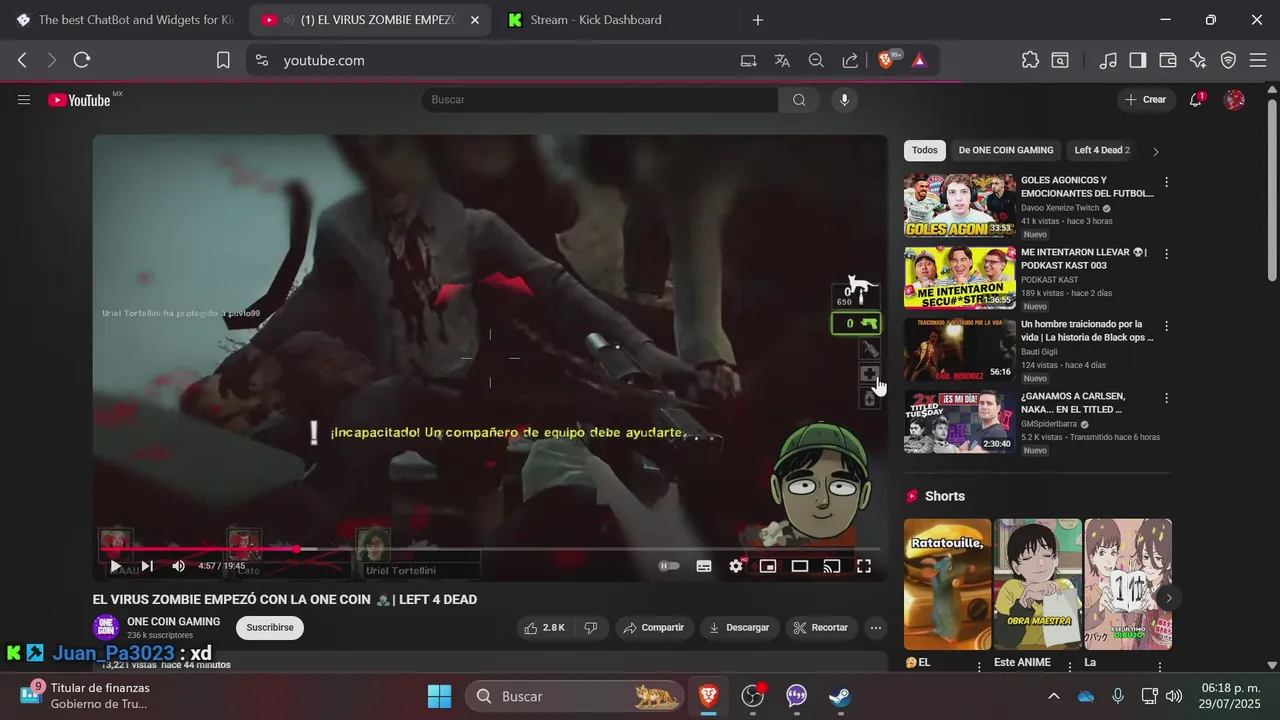1280x720 pixels.
Task: Open GOLES AGONICOS video thumbnail
Action: pyautogui.click(x=960, y=205)
